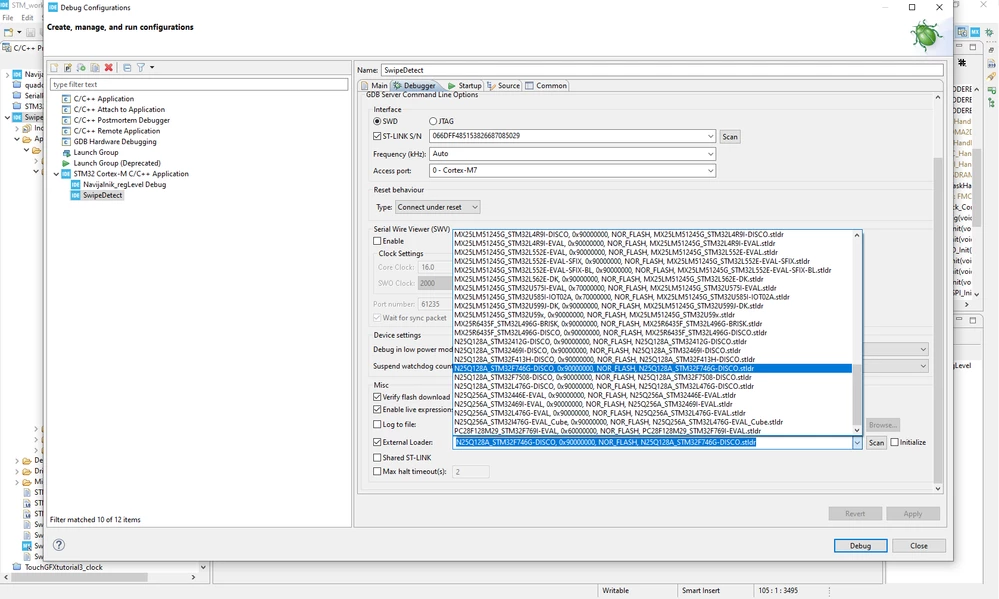Screen dimensions: 999x599
Task: Open the Debug in low power modes dropdown
Action: click(x=923, y=350)
